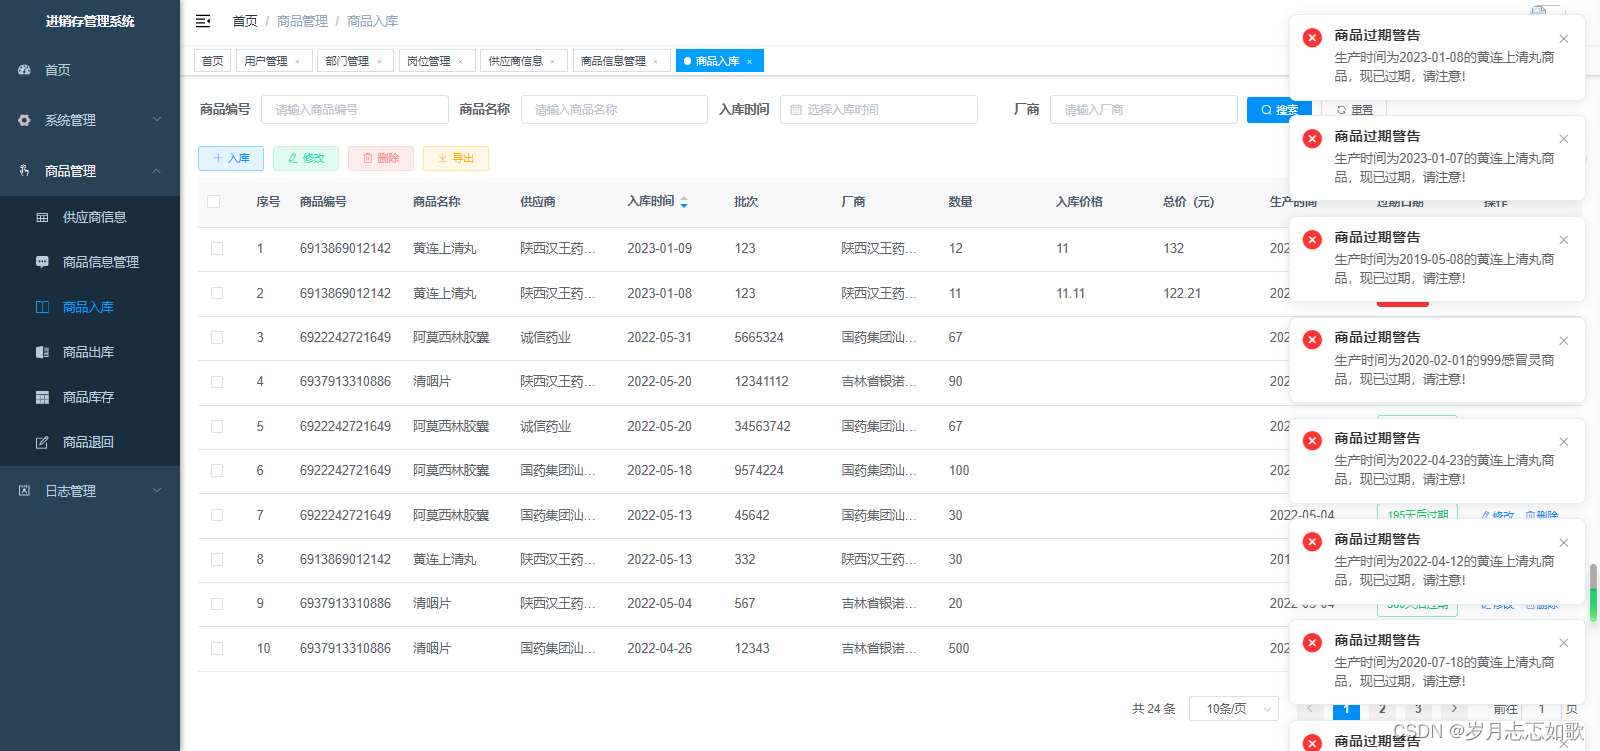Image resolution: width=1600 pixels, height=751 pixels.
Task: Select 商品入库 in the sidebar
Action: [x=90, y=307]
